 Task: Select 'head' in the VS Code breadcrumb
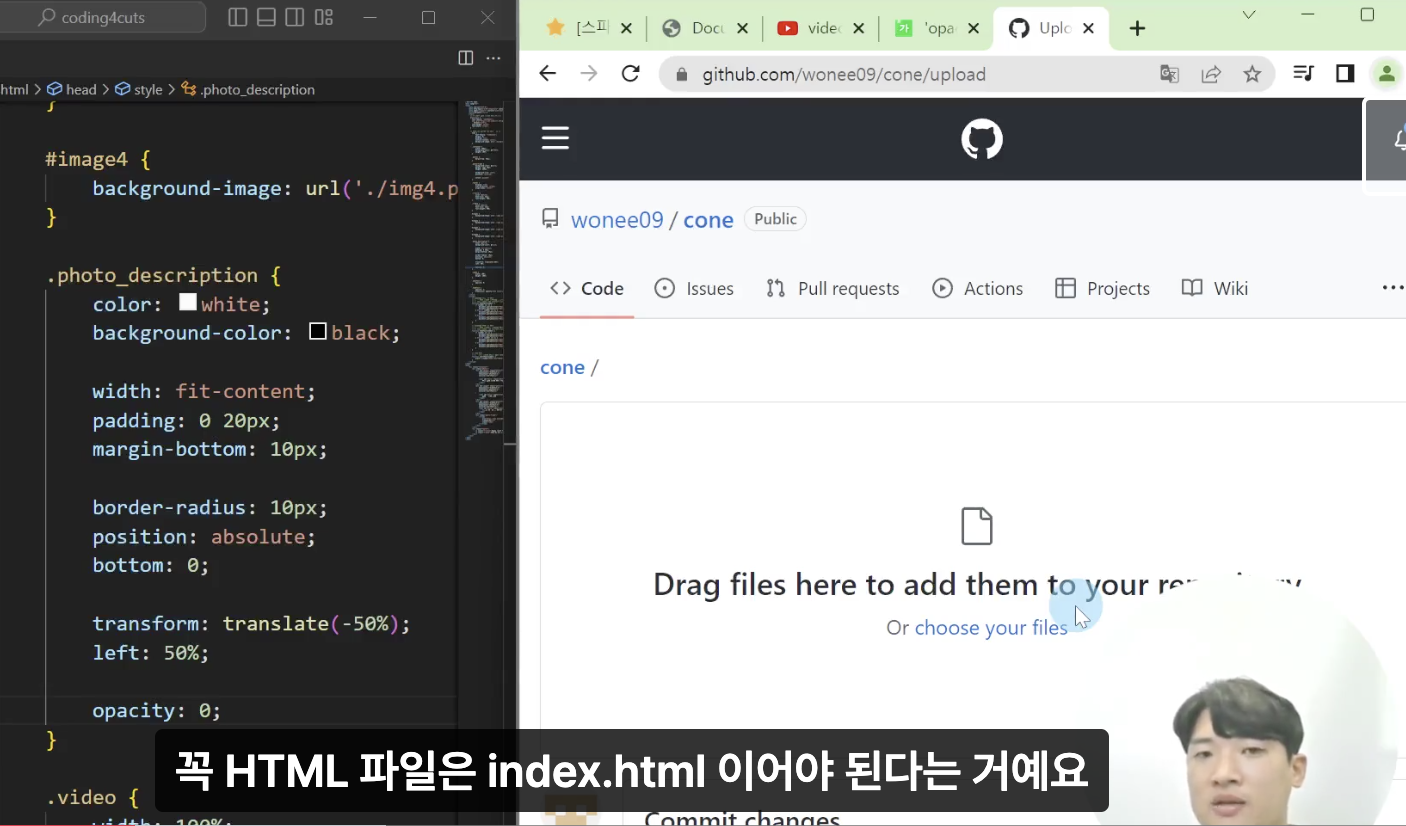coord(72,89)
